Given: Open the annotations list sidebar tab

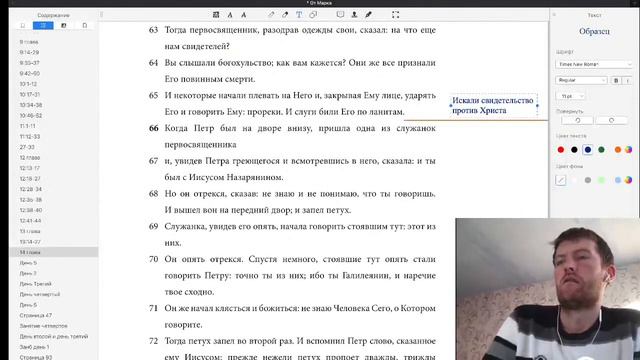Looking at the screenshot, I should (x=64, y=25).
